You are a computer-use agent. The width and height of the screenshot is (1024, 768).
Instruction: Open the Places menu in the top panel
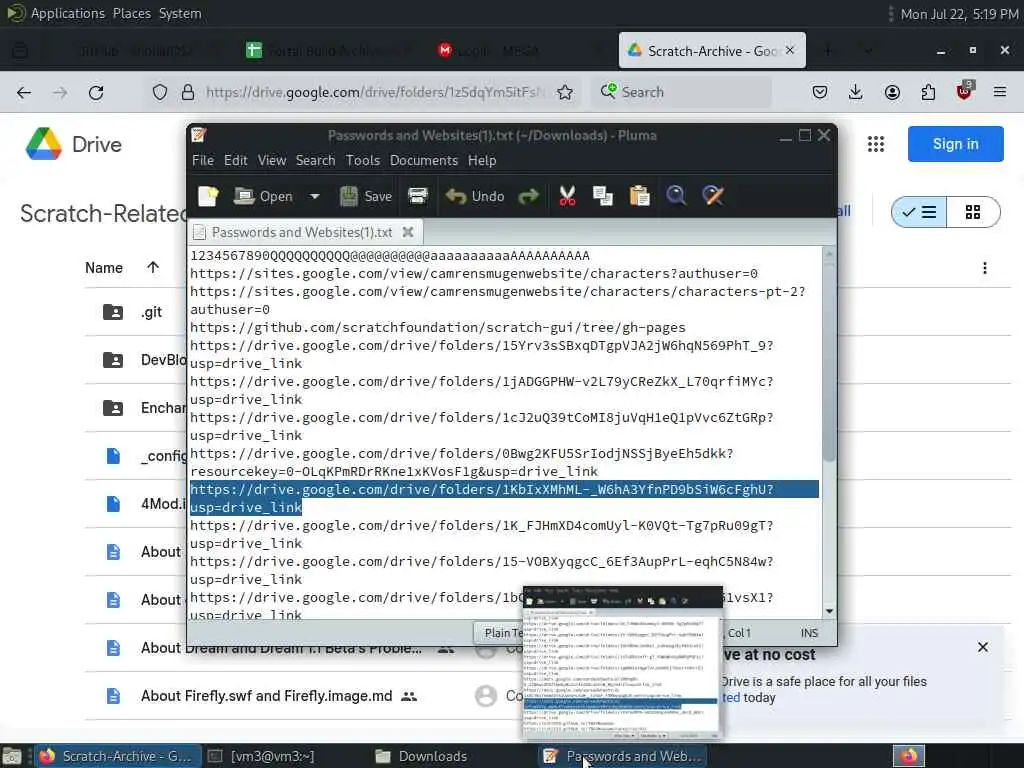click(x=131, y=13)
